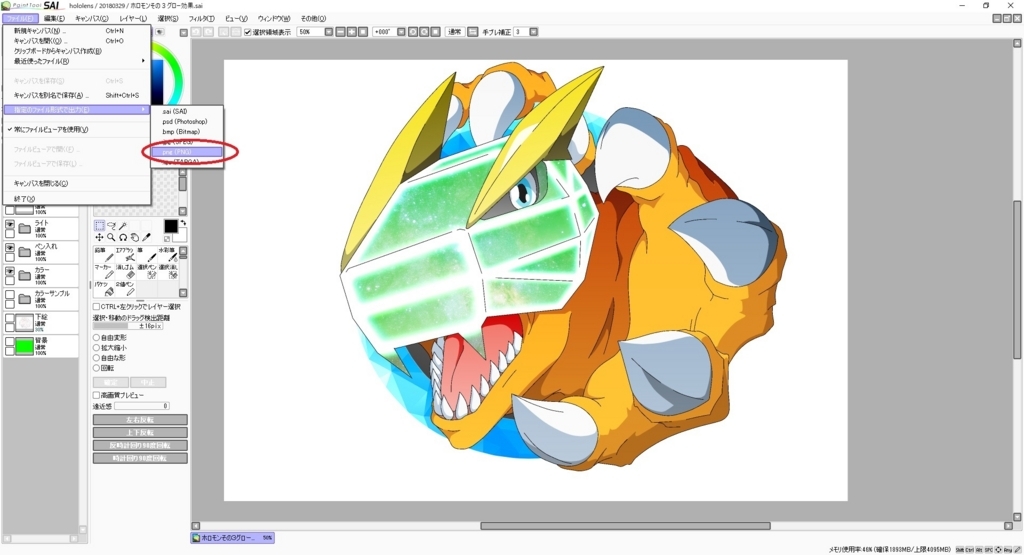
Task: Select the move tool
Action: pos(99,238)
